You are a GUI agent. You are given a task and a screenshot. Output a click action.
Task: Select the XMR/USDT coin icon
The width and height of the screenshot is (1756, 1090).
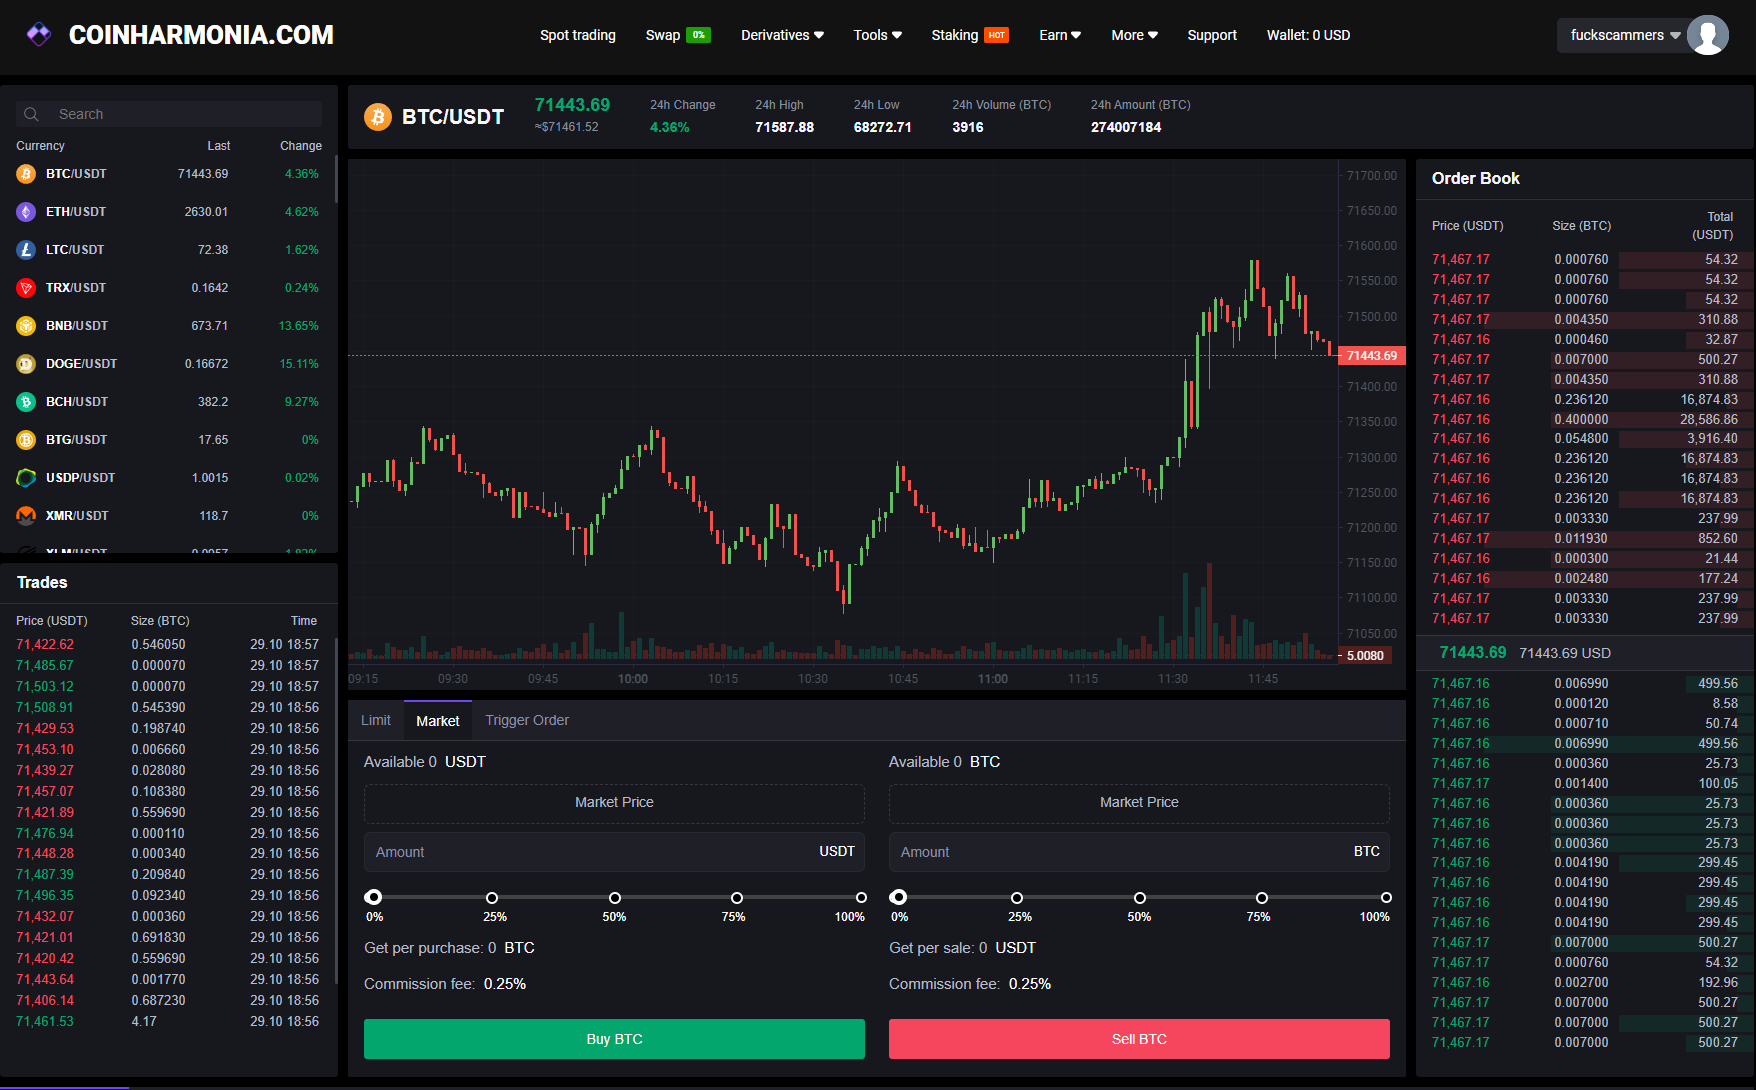coord(26,516)
